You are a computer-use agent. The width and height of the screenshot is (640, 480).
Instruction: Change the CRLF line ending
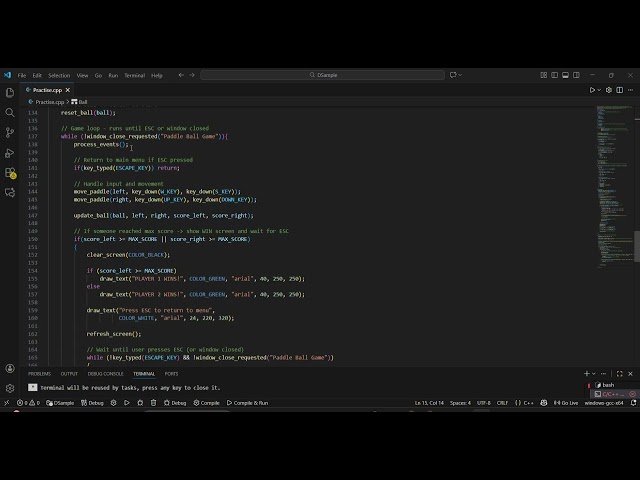click(x=502, y=403)
